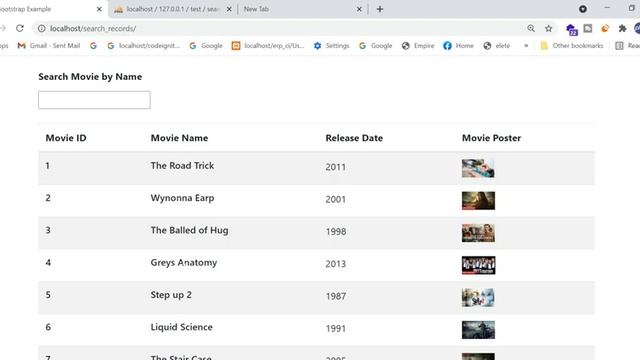Click the Greys Anatomy poster thumbnail
The width and height of the screenshot is (640, 360).
coord(478,265)
